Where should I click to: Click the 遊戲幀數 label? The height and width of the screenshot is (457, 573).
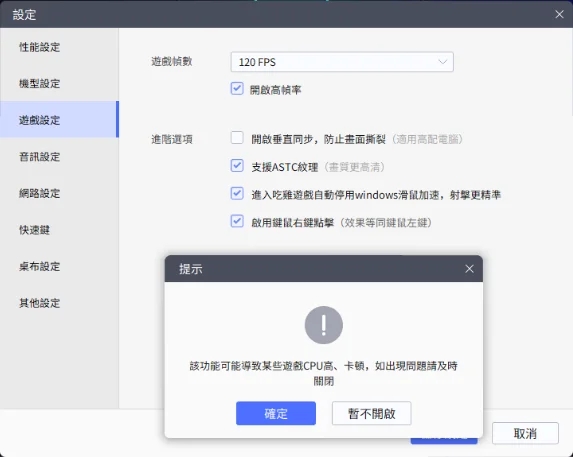[x=172, y=61]
